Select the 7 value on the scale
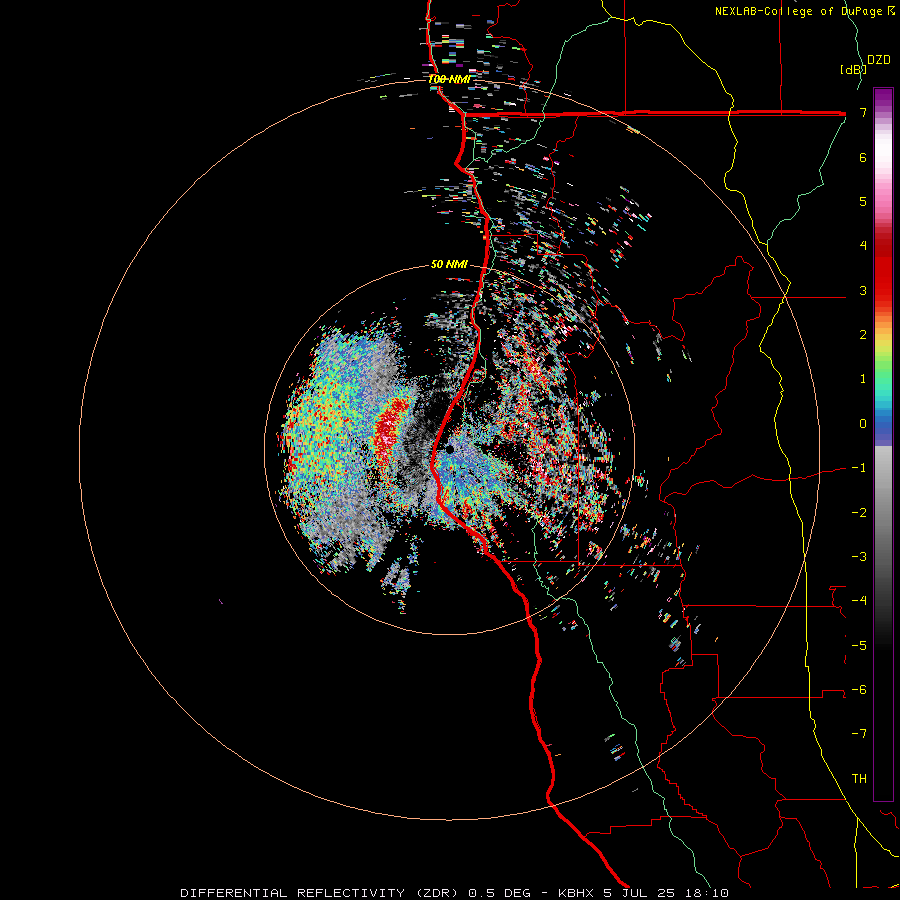This screenshot has height=900, width=900. [863, 113]
